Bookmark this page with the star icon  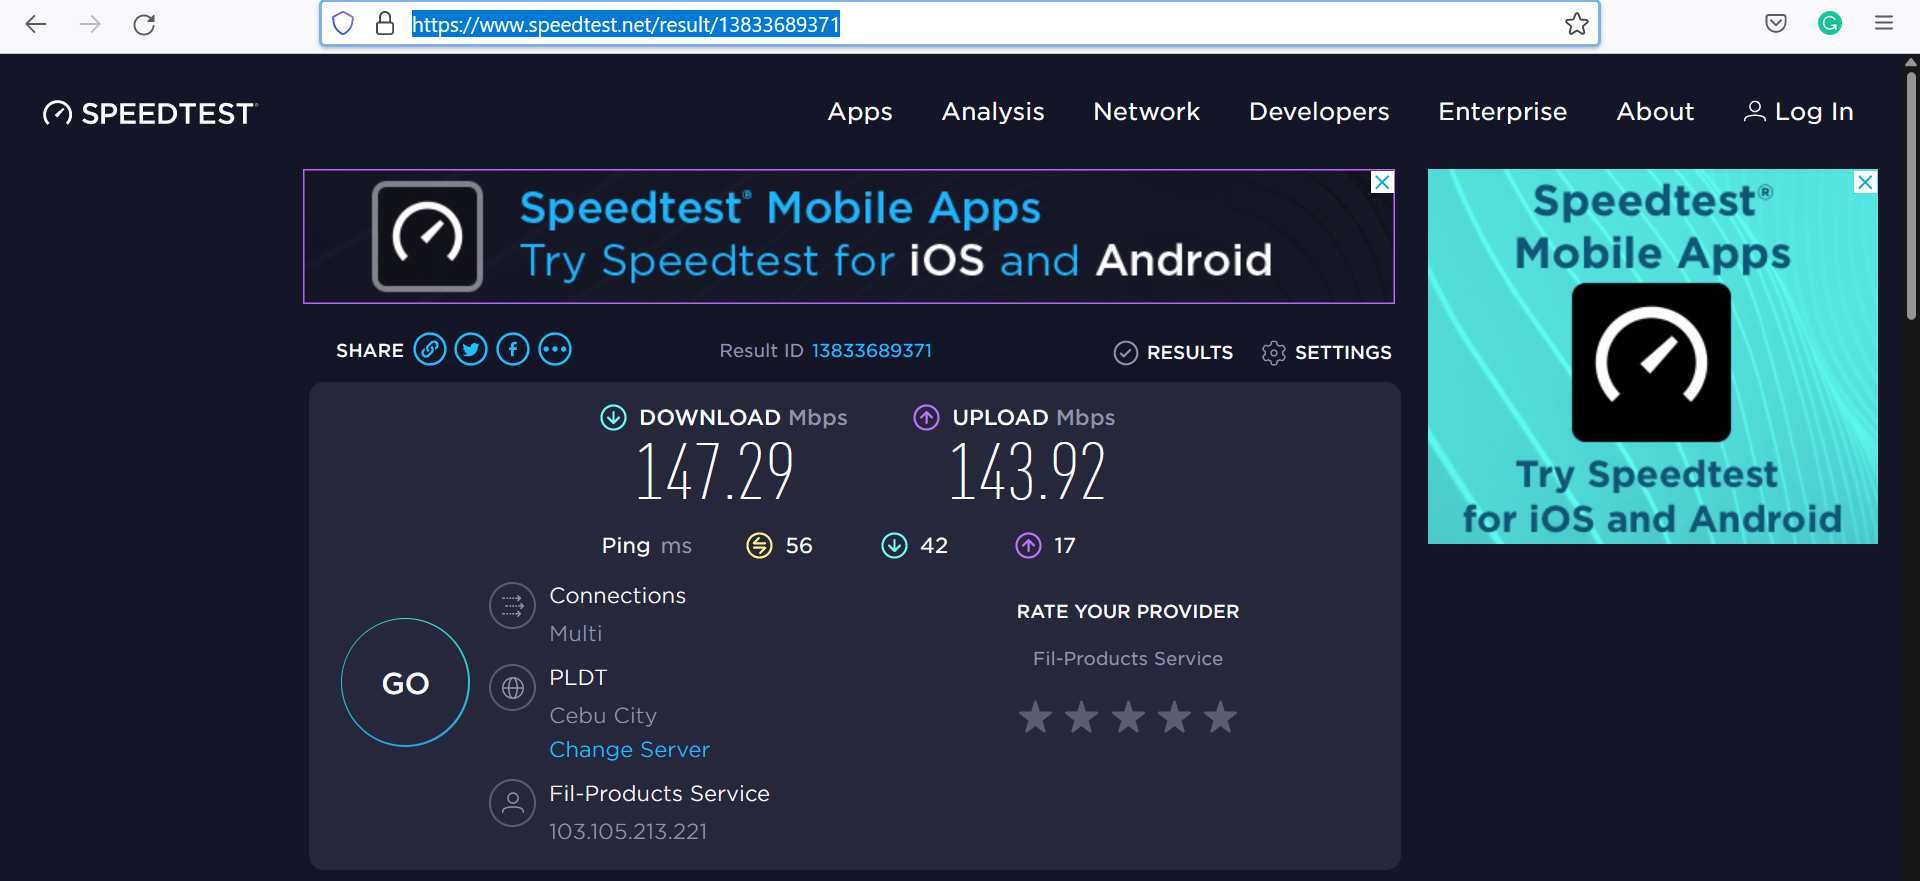pyautogui.click(x=1577, y=24)
